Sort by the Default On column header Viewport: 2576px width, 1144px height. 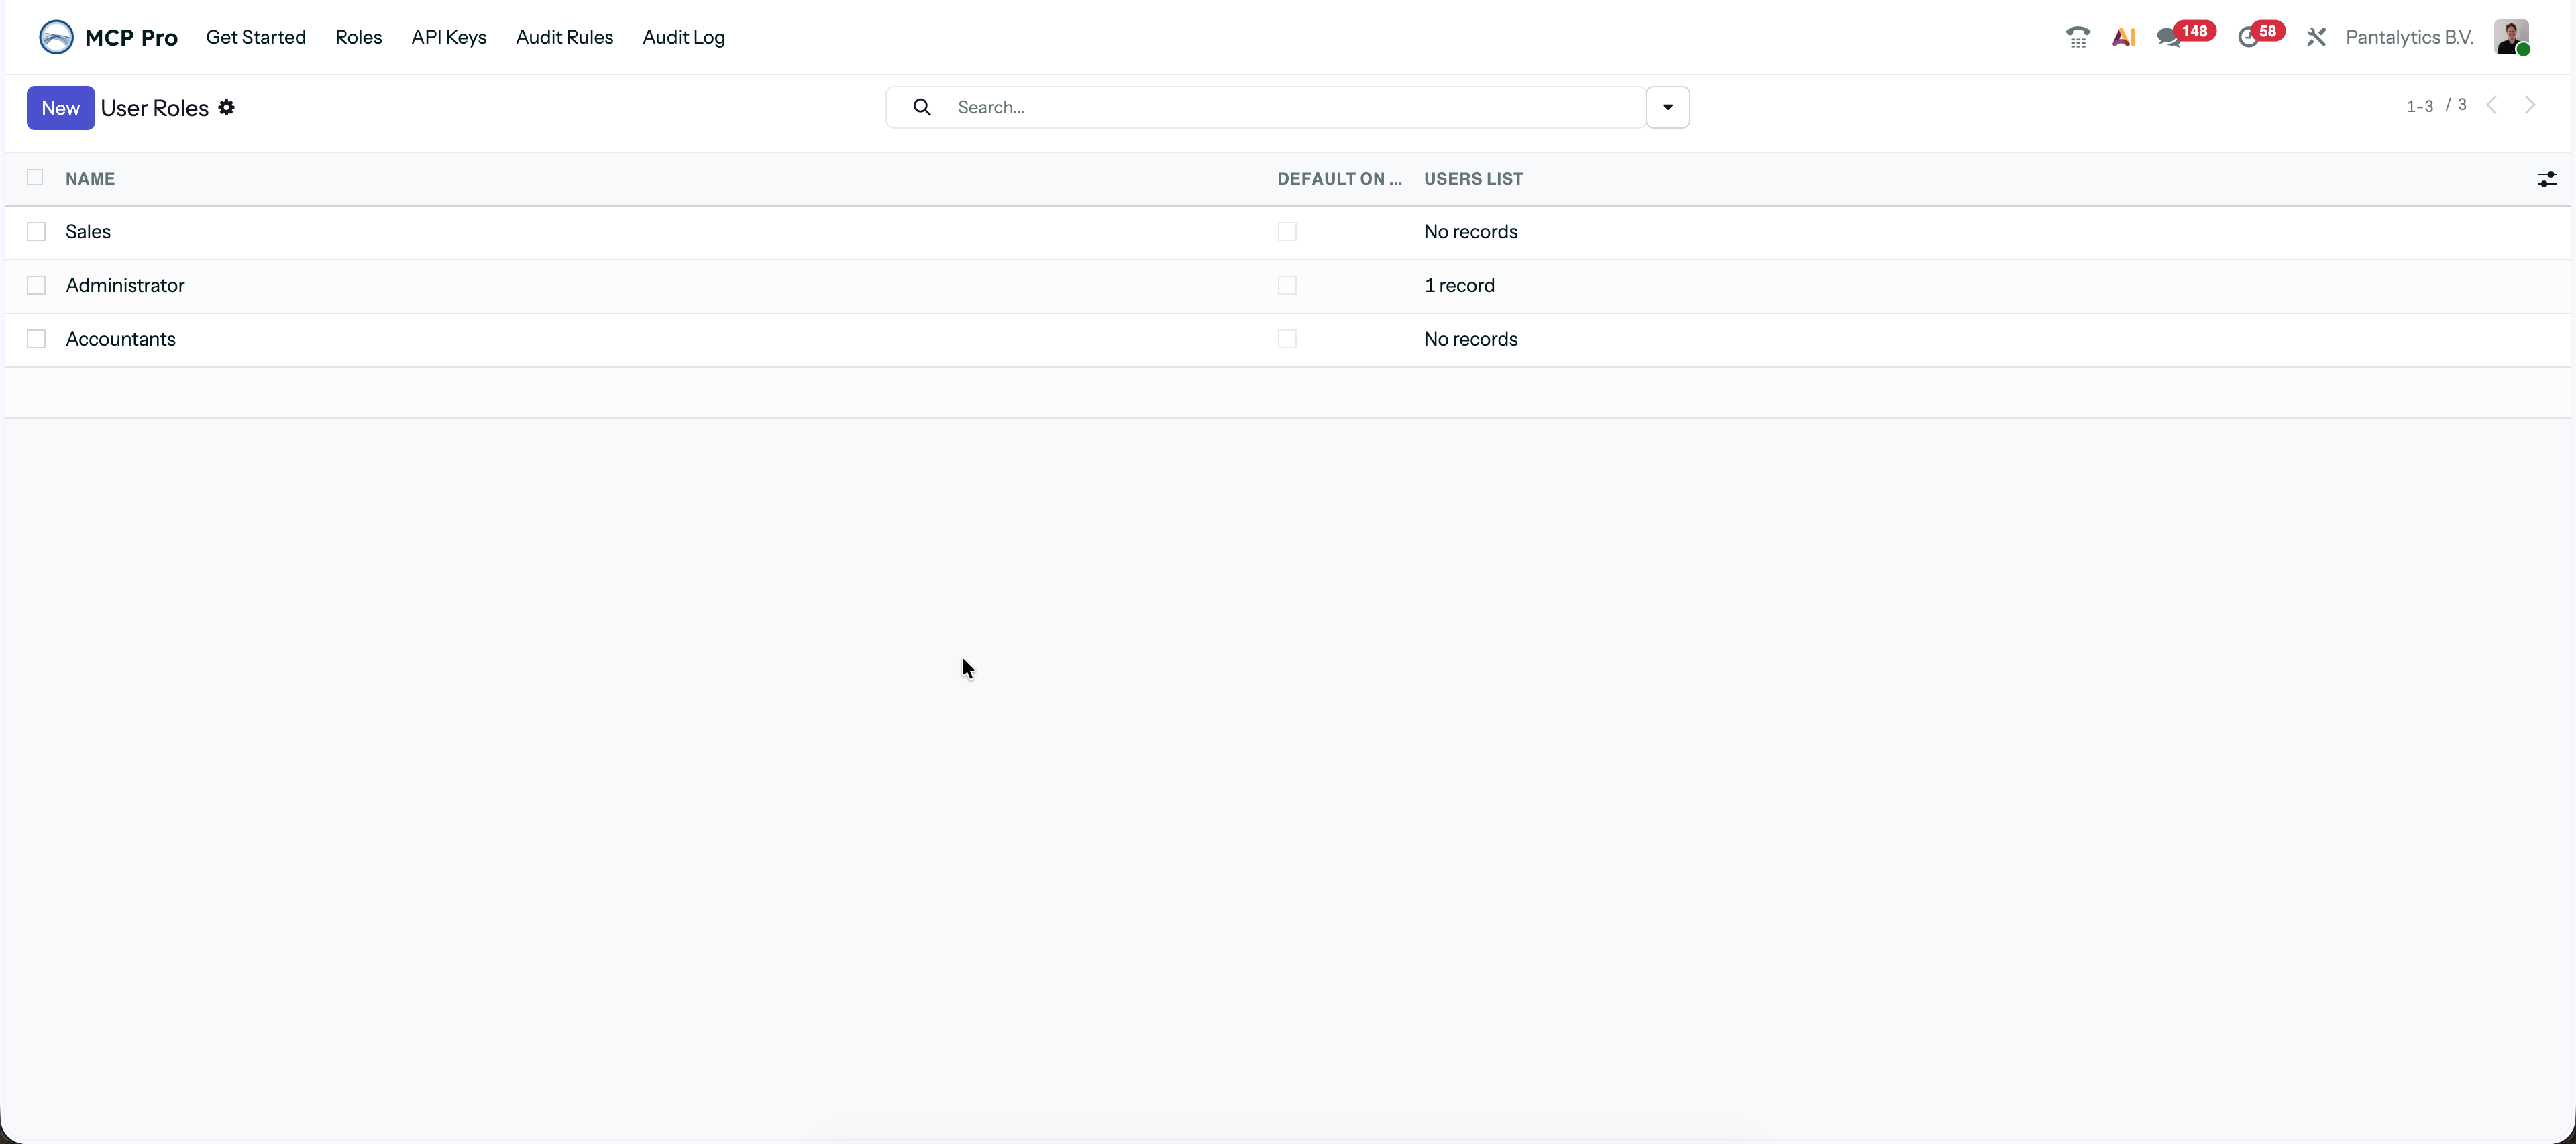click(1339, 179)
